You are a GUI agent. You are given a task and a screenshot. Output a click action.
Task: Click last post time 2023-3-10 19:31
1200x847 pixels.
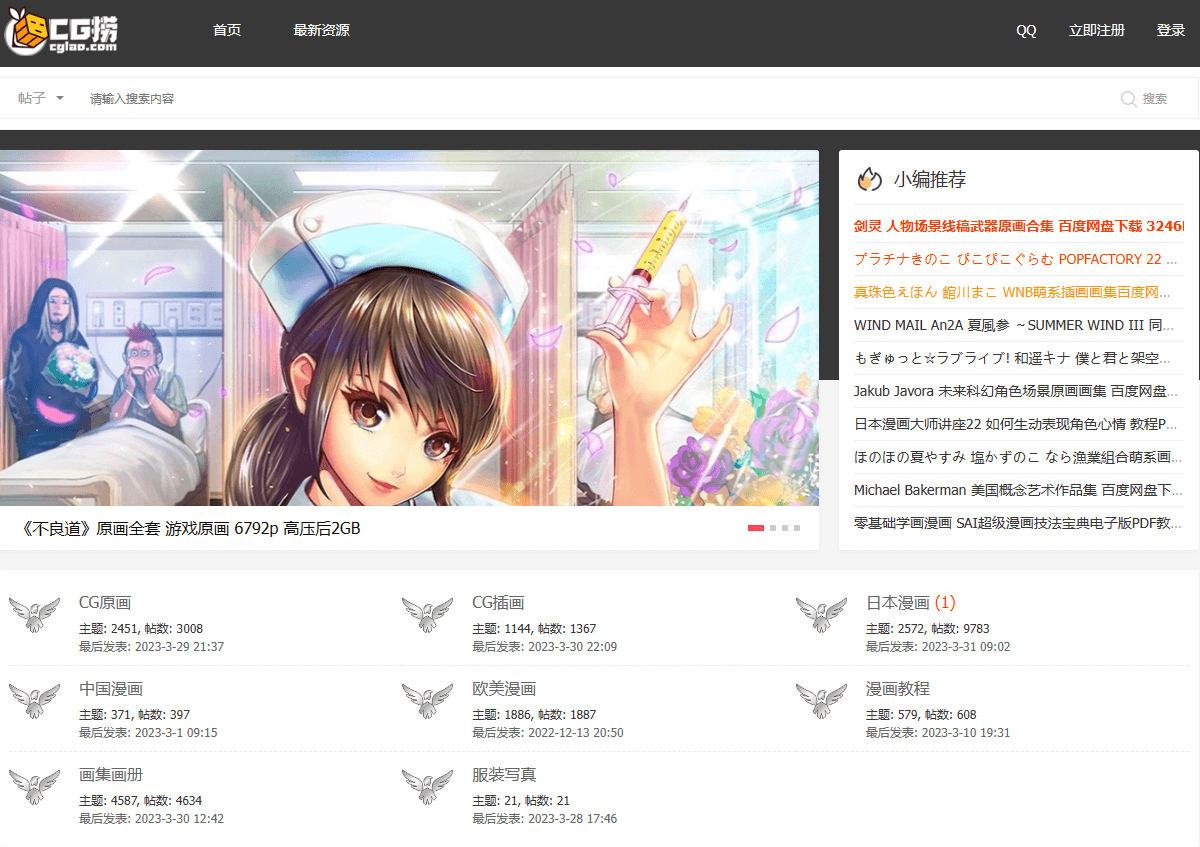[966, 733]
